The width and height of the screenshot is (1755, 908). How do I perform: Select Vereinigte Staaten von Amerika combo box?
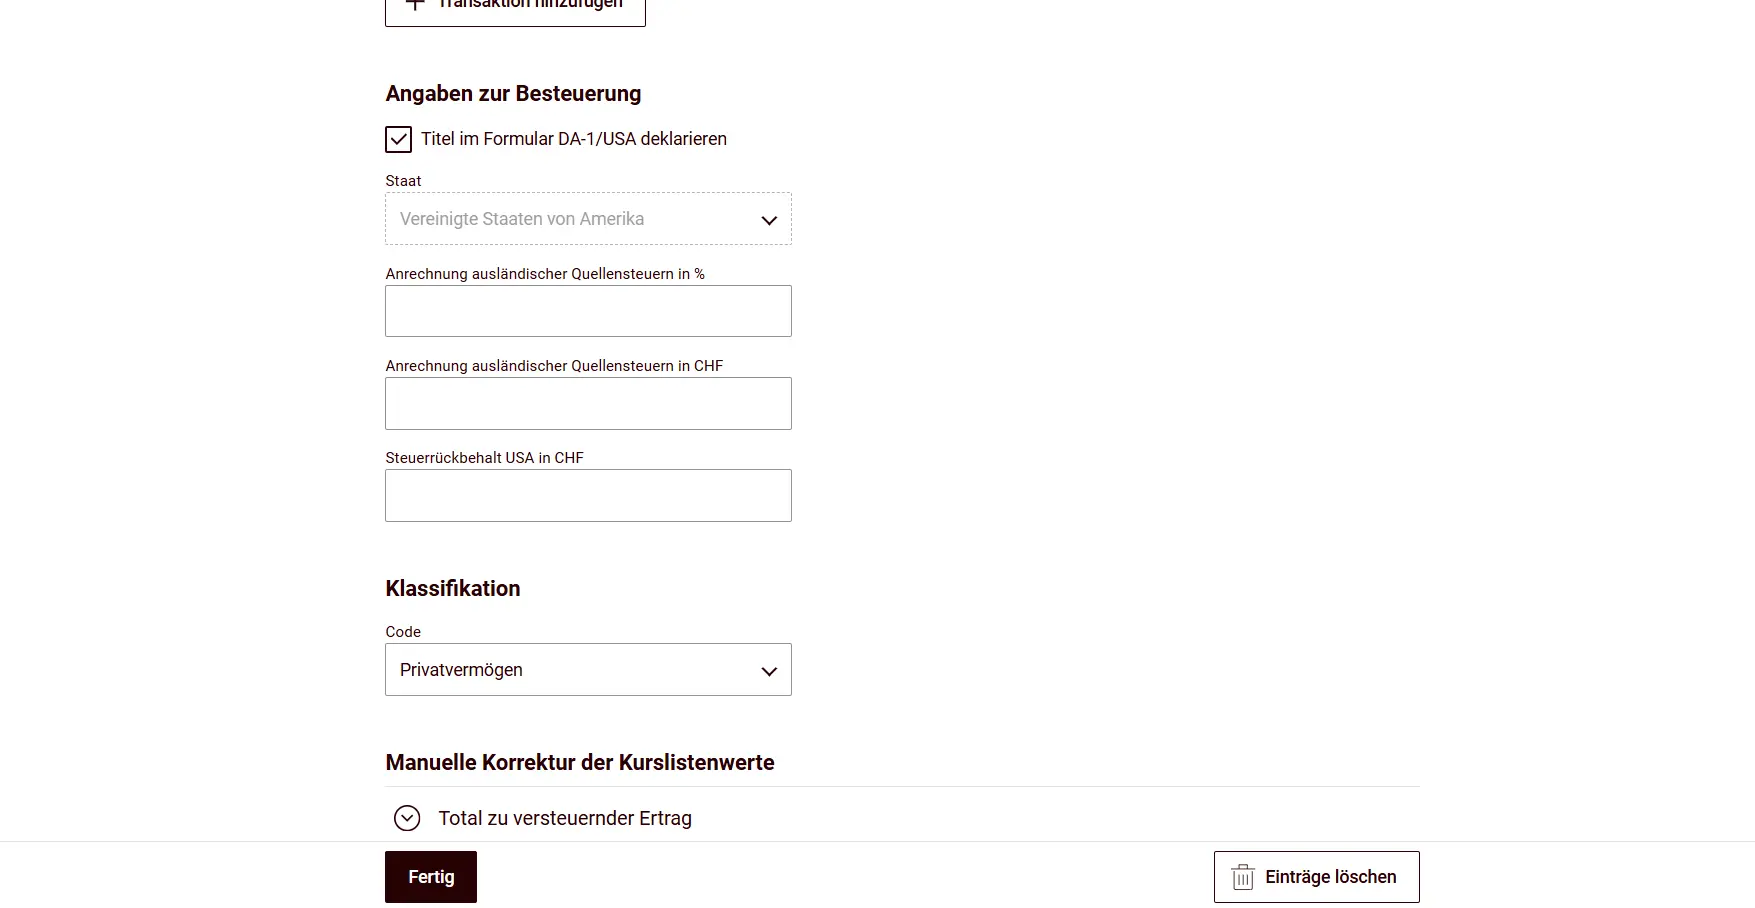[x=588, y=219]
